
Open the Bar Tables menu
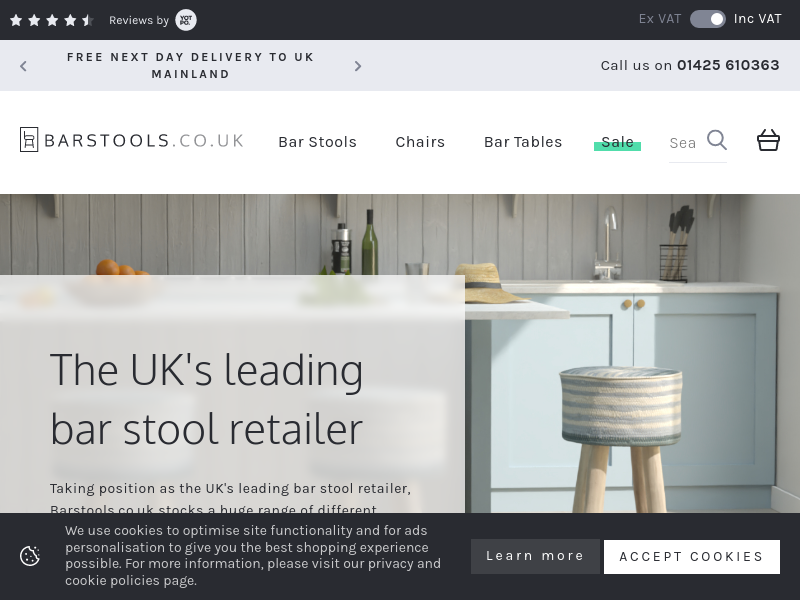tap(523, 142)
